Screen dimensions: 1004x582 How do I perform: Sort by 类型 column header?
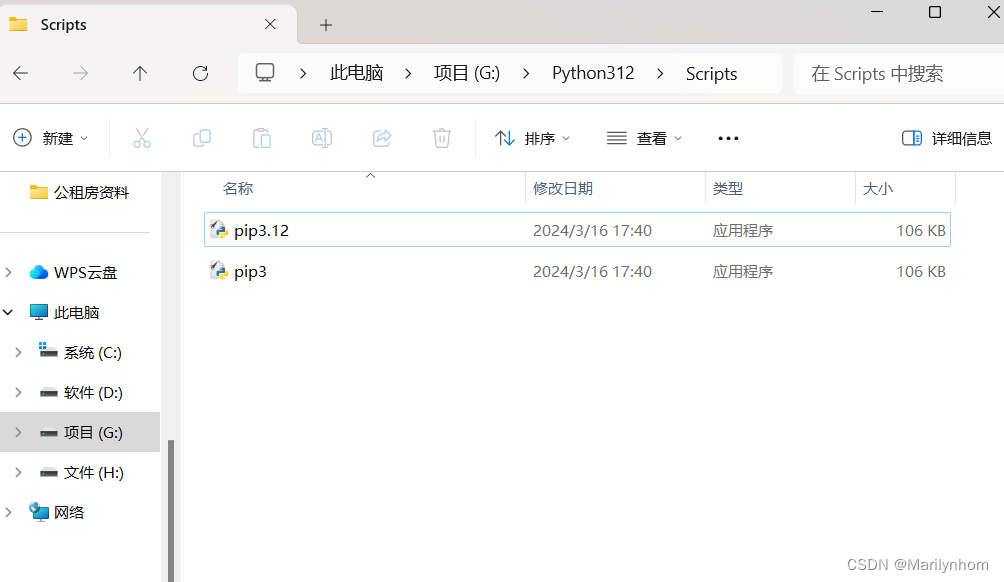point(727,188)
